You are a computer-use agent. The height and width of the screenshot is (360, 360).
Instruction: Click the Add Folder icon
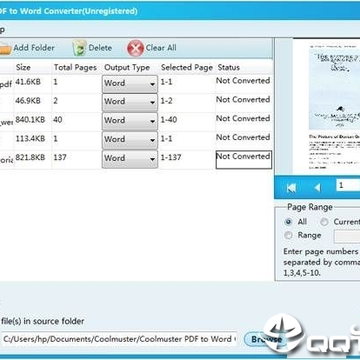pyautogui.click(x=5, y=49)
